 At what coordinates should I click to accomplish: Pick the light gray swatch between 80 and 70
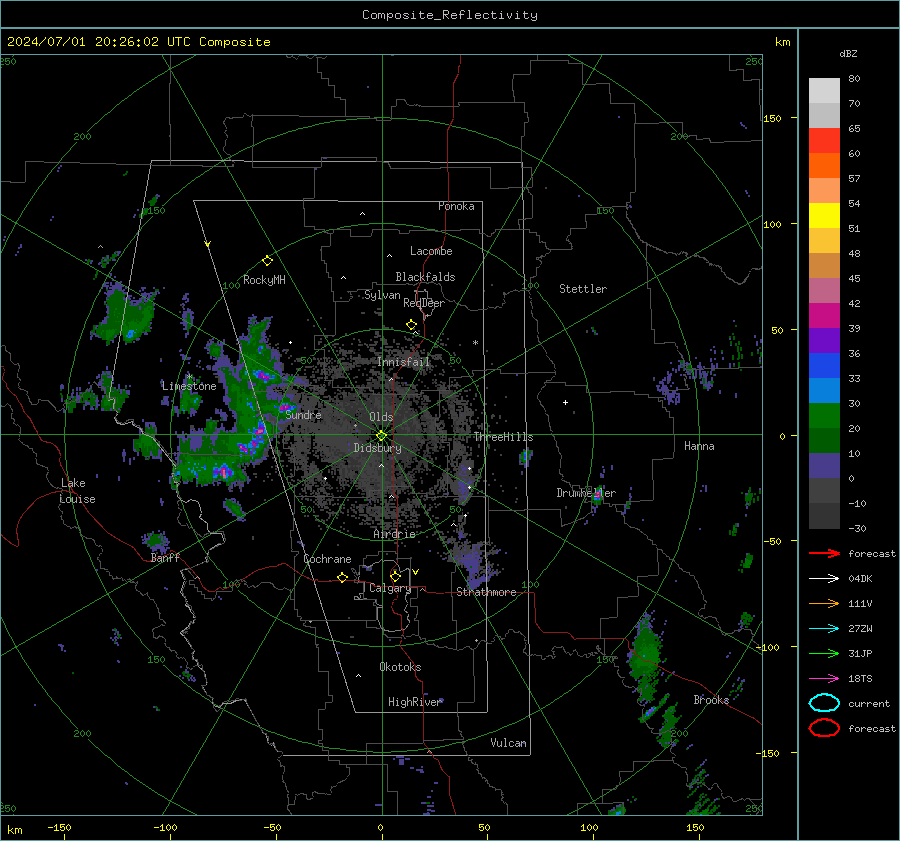824,91
